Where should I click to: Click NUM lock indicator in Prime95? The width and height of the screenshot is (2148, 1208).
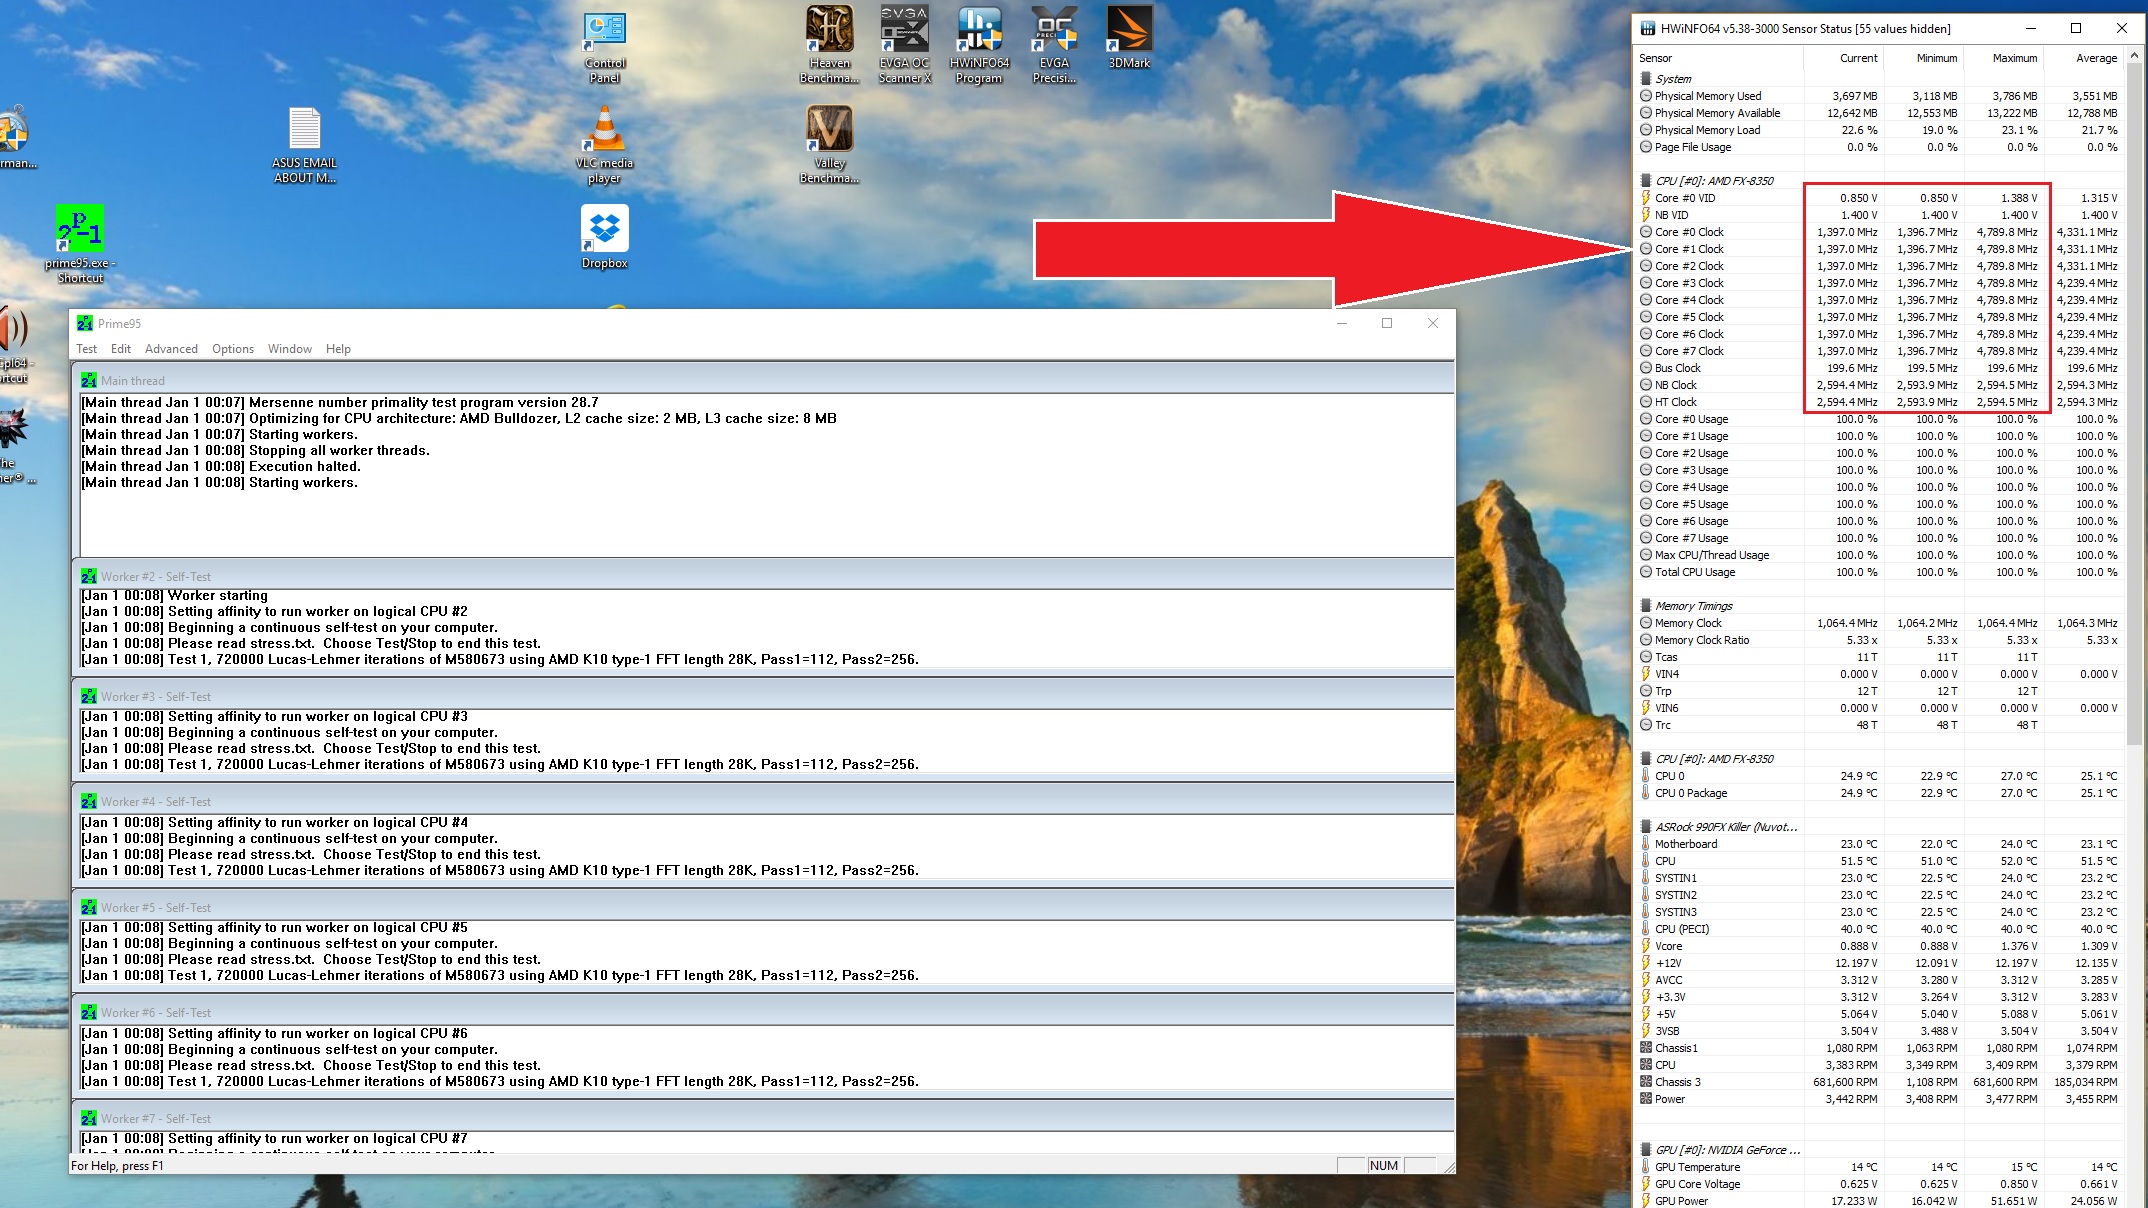(1382, 1165)
